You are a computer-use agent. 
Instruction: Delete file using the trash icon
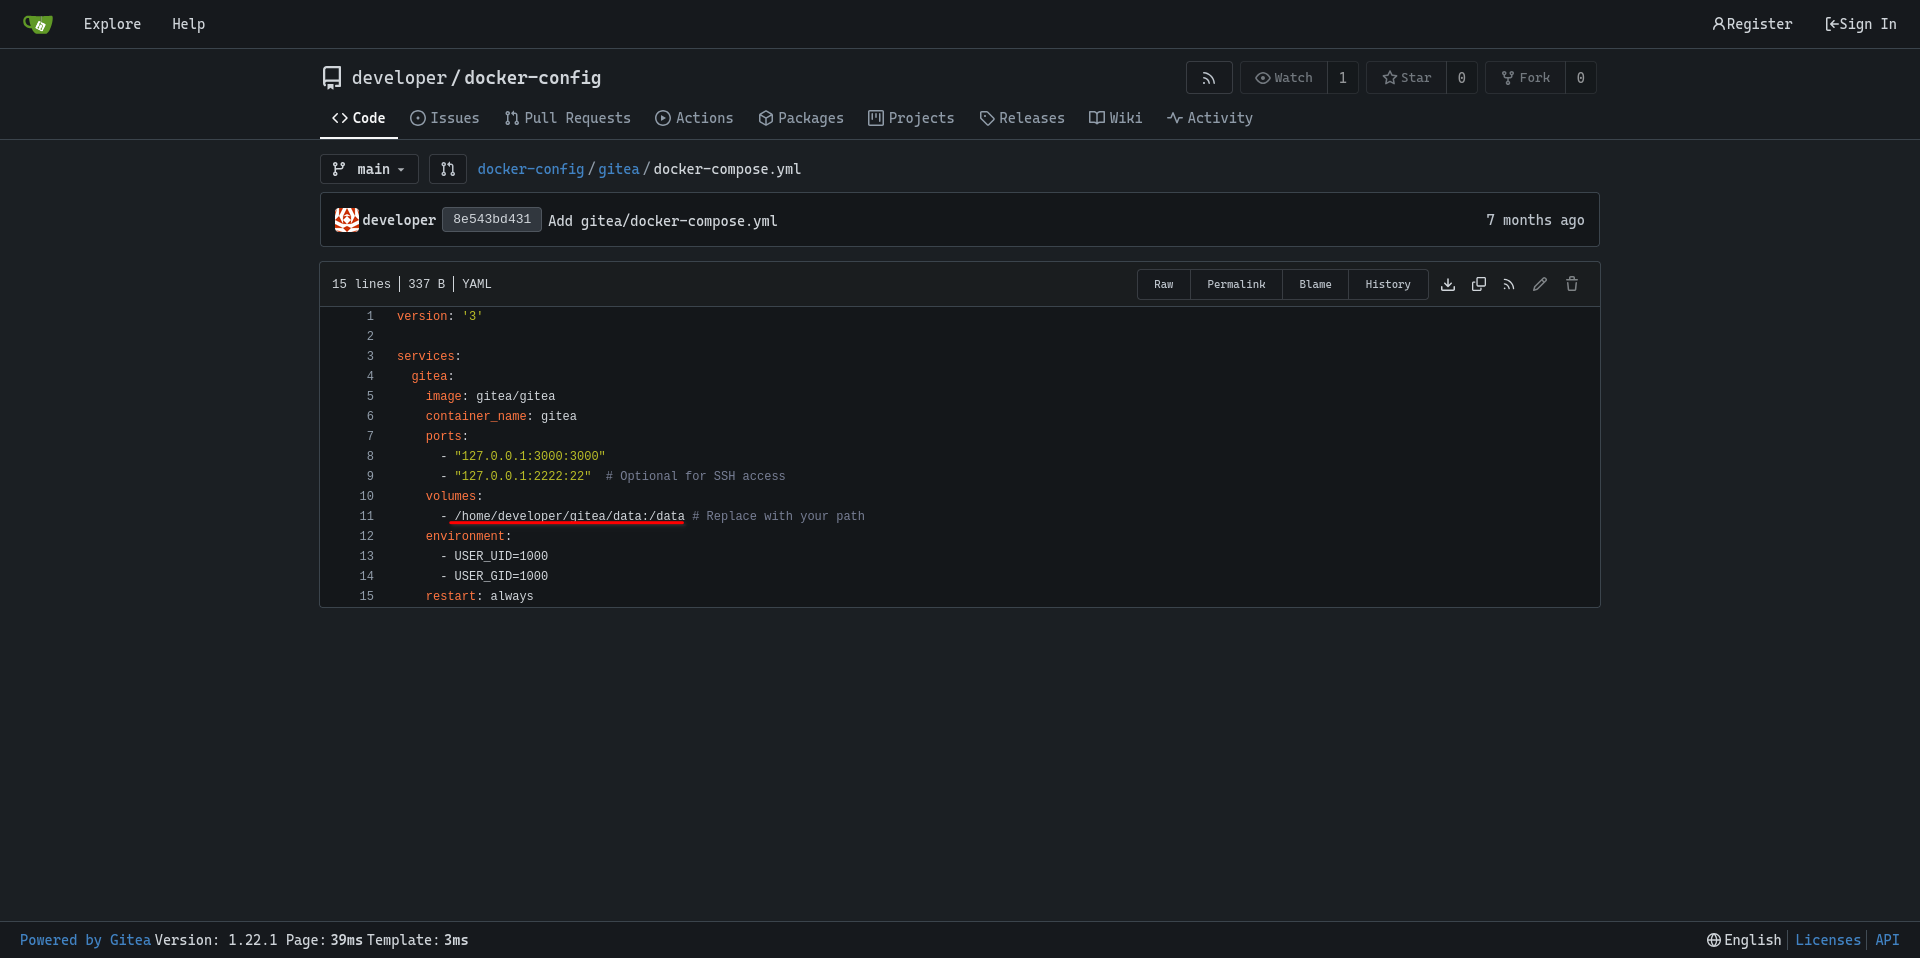pos(1571,285)
